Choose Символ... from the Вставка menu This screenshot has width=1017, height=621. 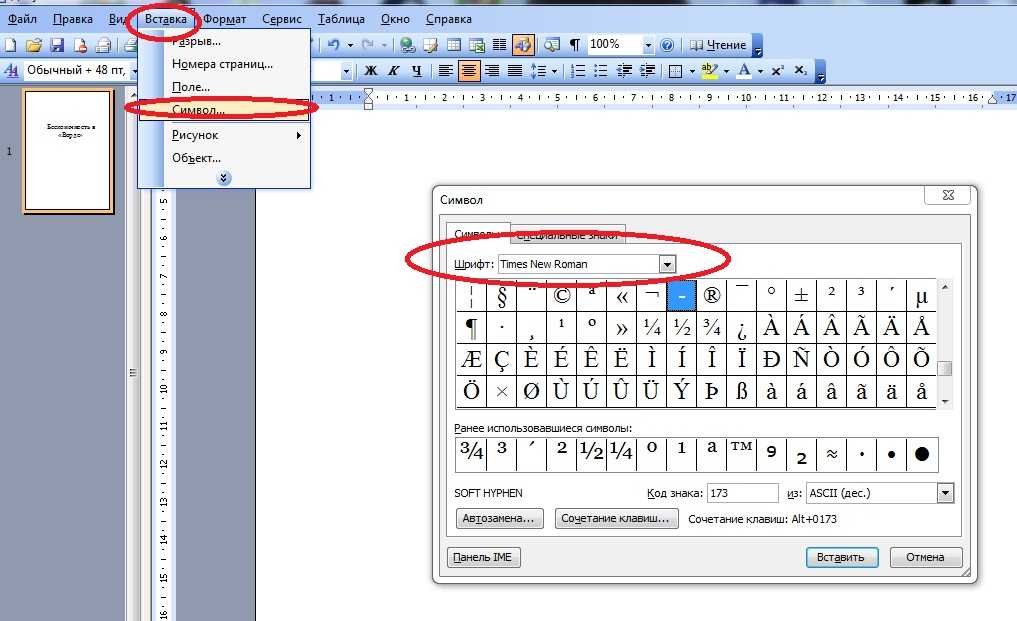pos(224,110)
